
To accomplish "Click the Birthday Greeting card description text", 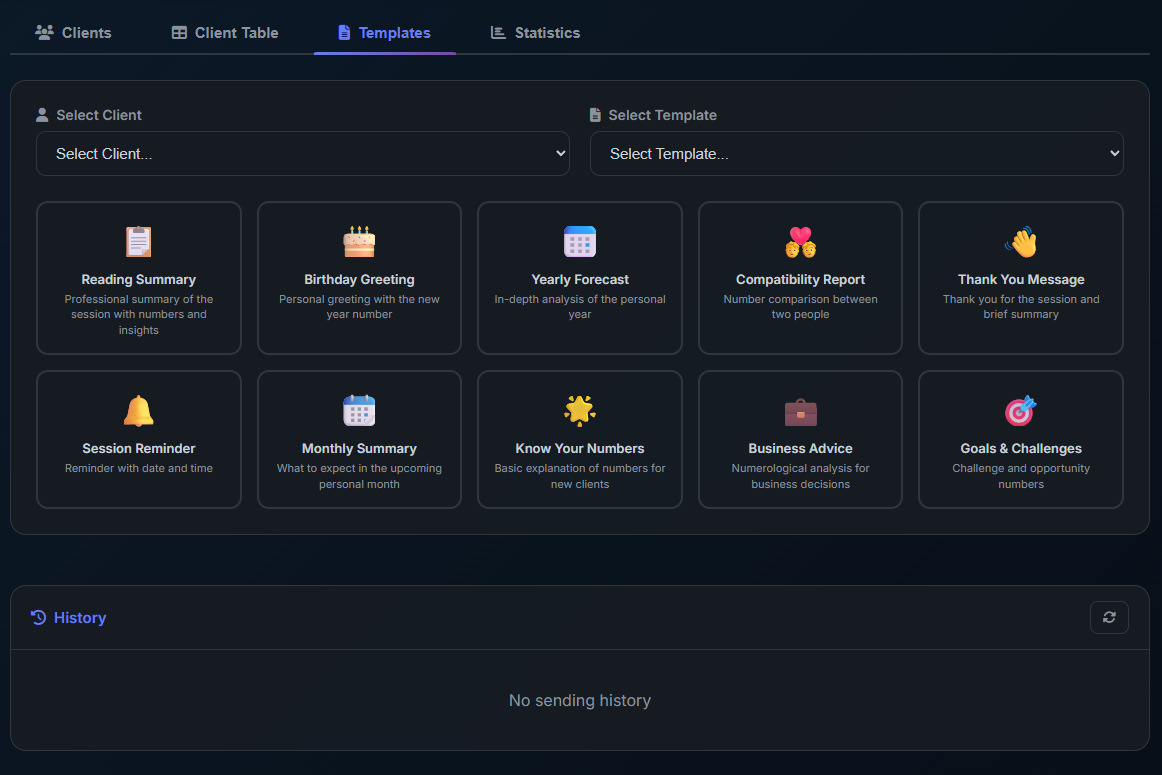I will point(359,307).
